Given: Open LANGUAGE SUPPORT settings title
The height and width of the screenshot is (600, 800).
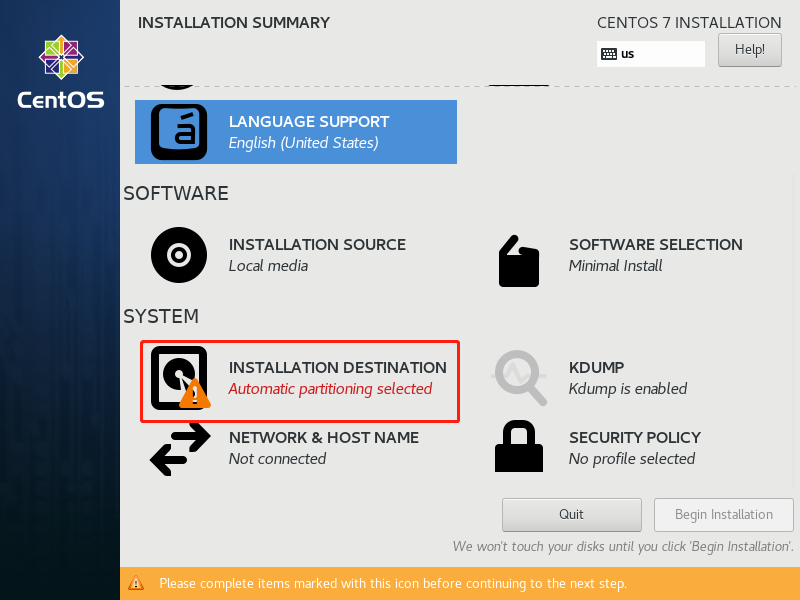Looking at the screenshot, I should [x=309, y=122].
